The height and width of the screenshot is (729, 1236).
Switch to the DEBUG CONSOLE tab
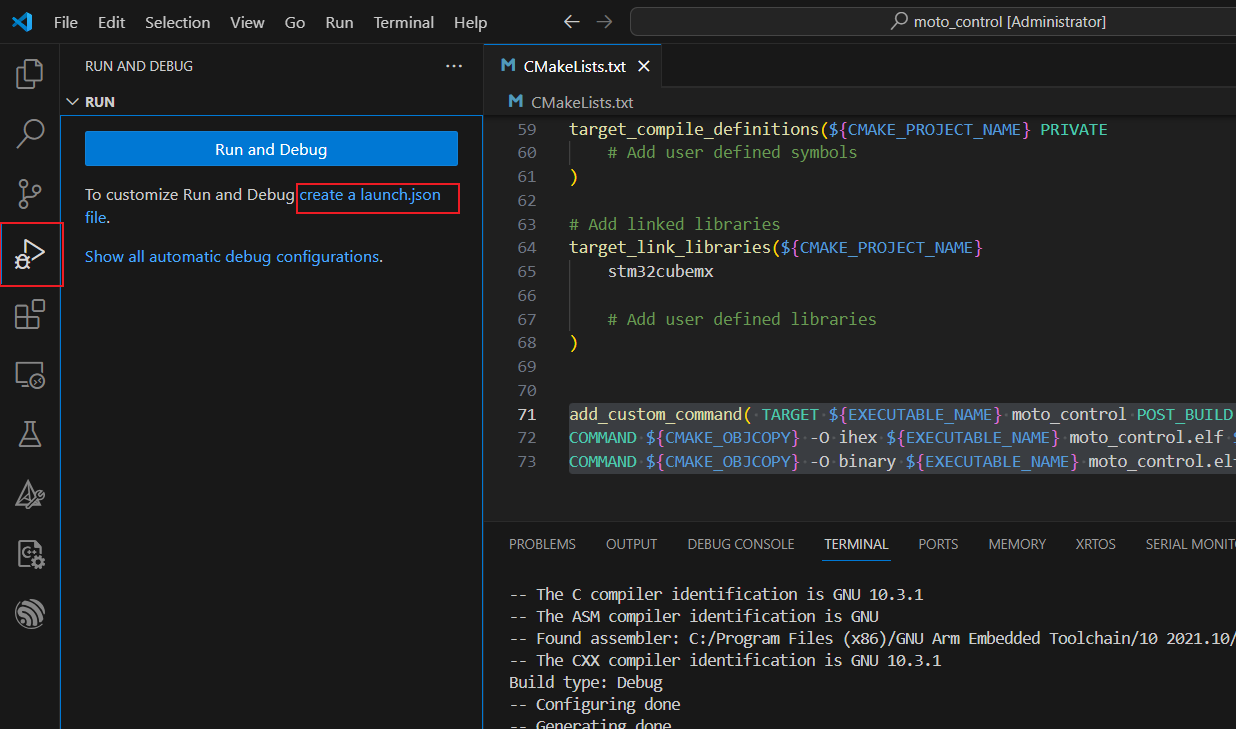(x=740, y=544)
